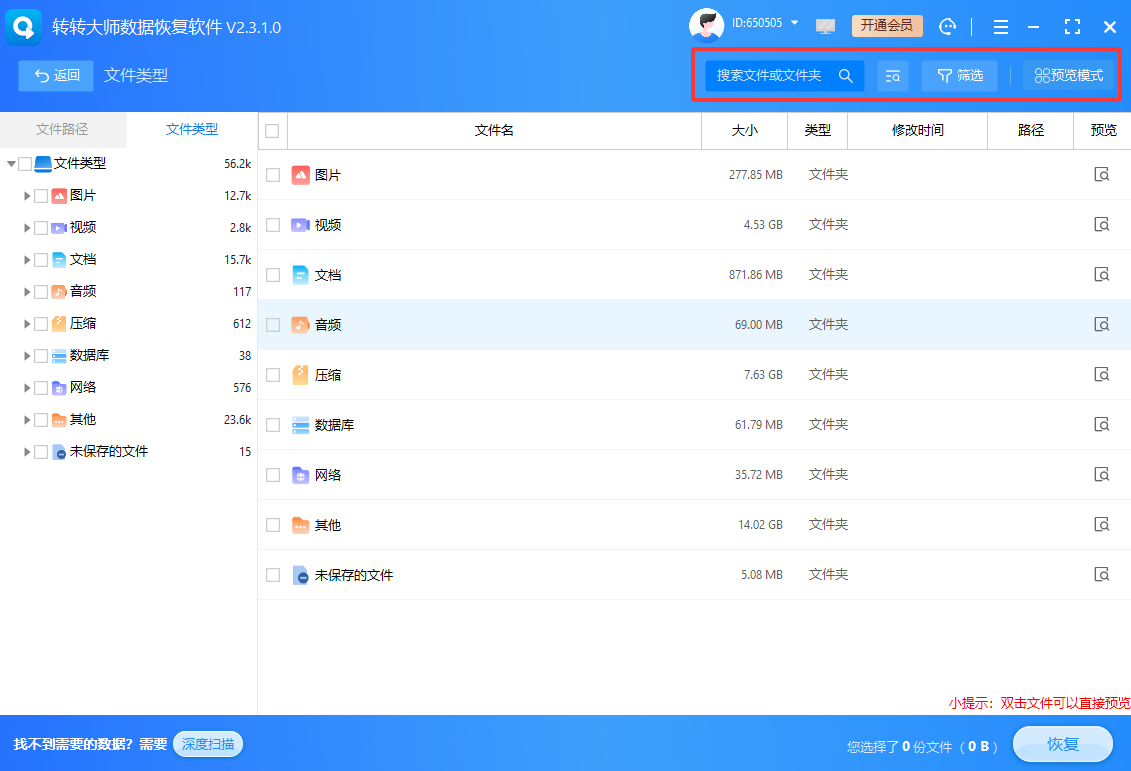The height and width of the screenshot is (771, 1131).
Task: Click the 数据库 icon in file list
Action: click(300, 425)
